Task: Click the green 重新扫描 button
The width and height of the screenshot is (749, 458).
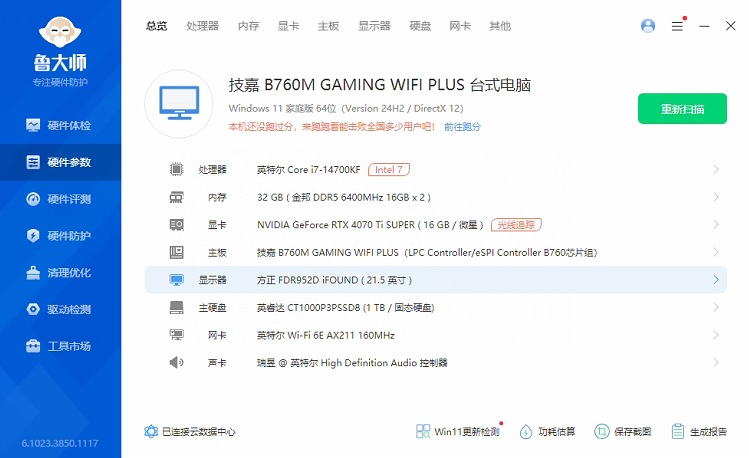Action: click(682, 109)
